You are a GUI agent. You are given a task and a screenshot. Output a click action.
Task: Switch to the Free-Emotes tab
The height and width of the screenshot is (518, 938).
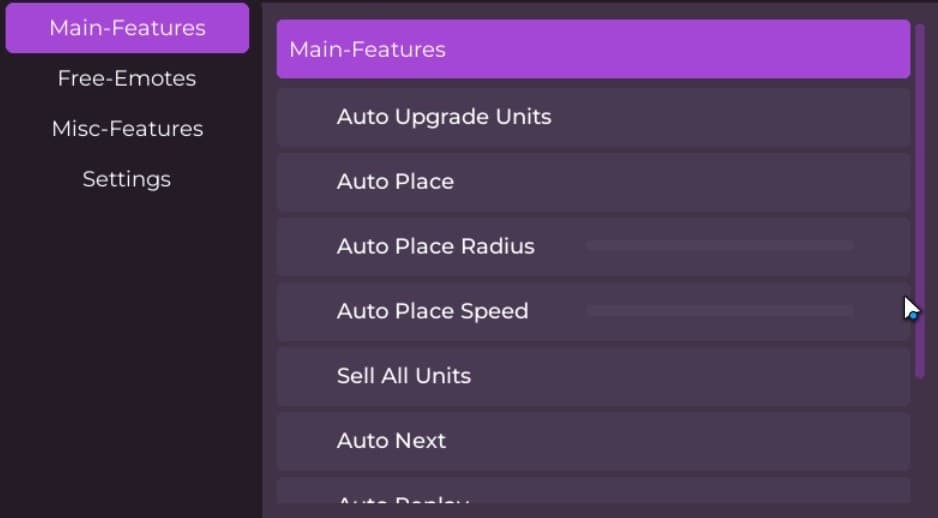pyautogui.click(x=127, y=78)
